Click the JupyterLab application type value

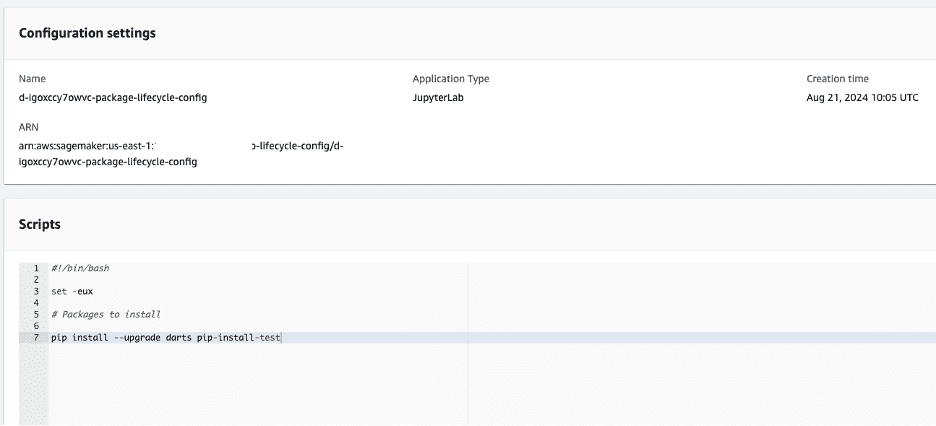437,97
